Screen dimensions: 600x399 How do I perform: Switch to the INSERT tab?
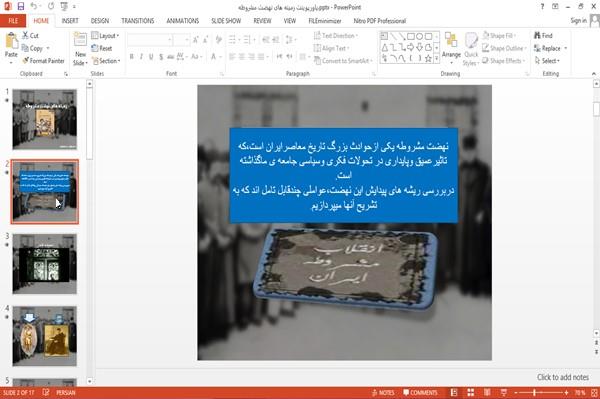(x=70, y=21)
